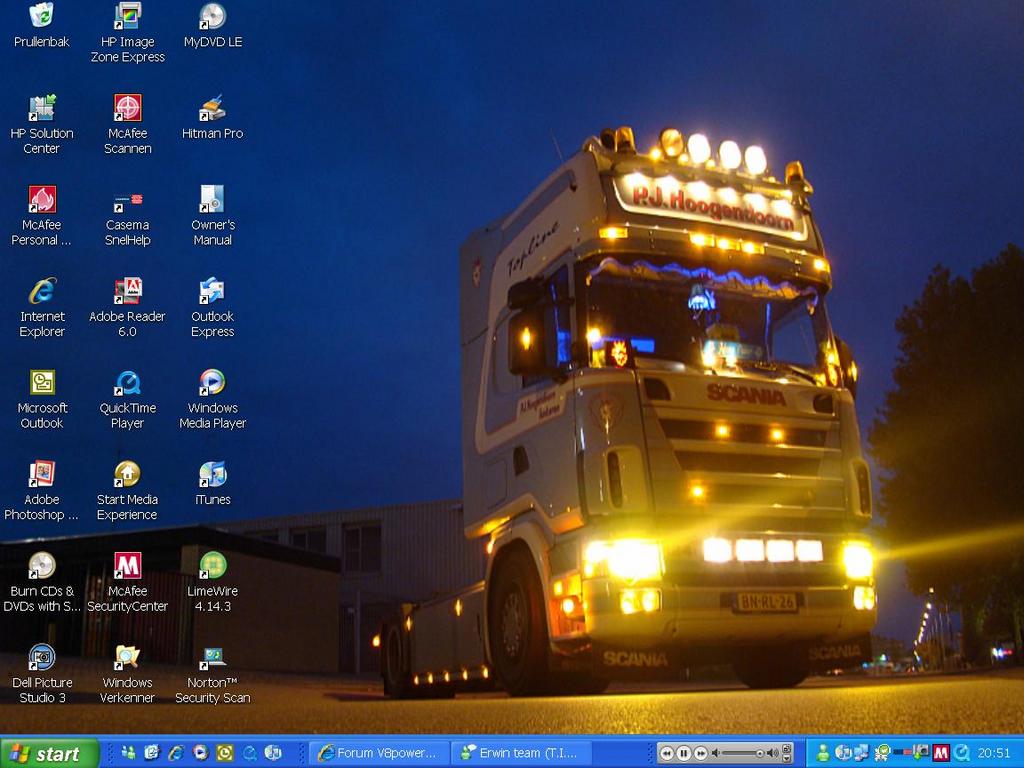Image resolution: width=1024 pixels, height=768 pixels.
Task: Open McAfee SecurityCenter desktop icon
Action: [127, 581]
